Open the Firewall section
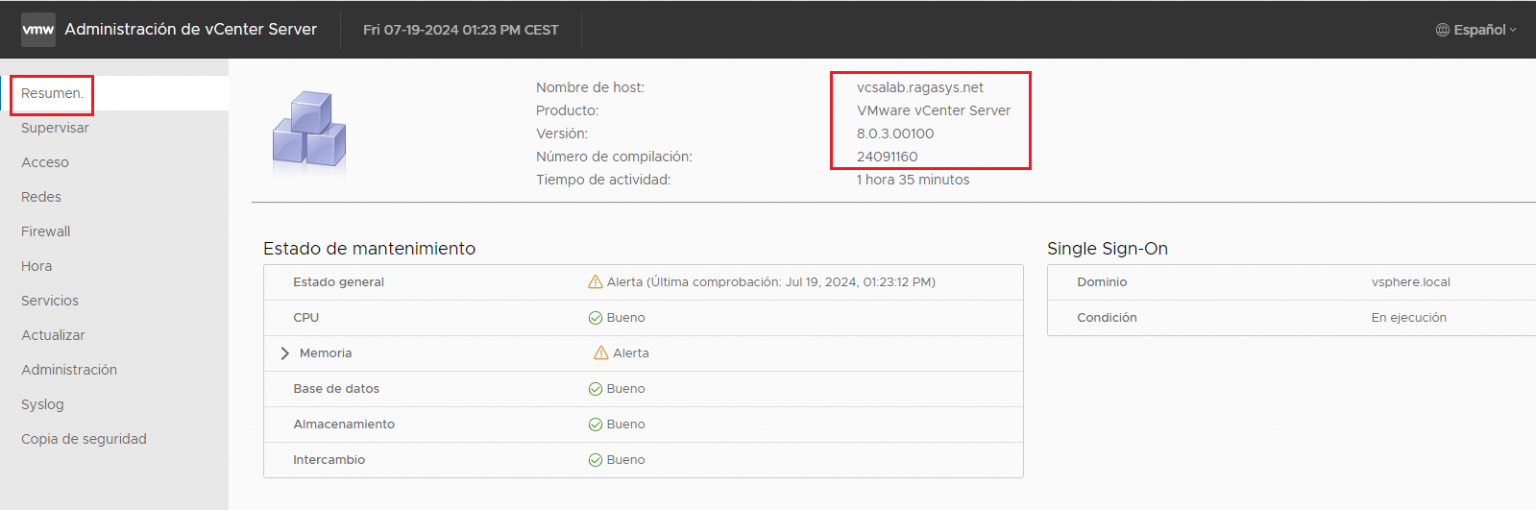The width and height of the screenshot is (1536, 510). tap(46, 231)
